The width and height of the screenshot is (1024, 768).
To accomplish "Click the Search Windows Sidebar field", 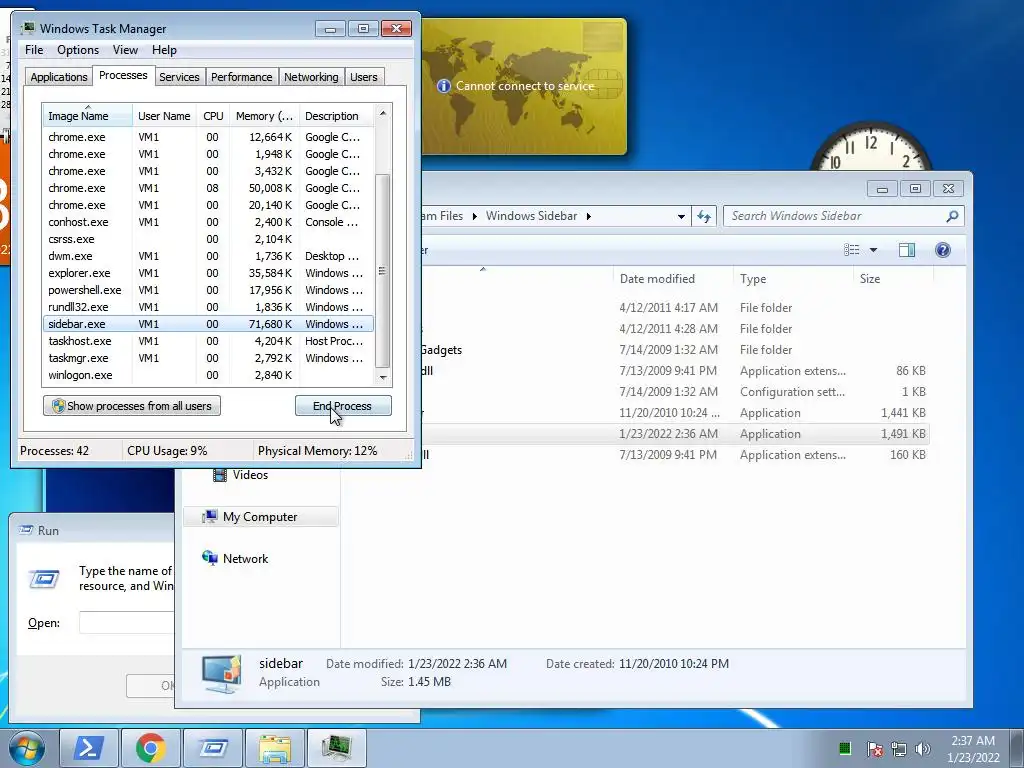I will (836, 216).
